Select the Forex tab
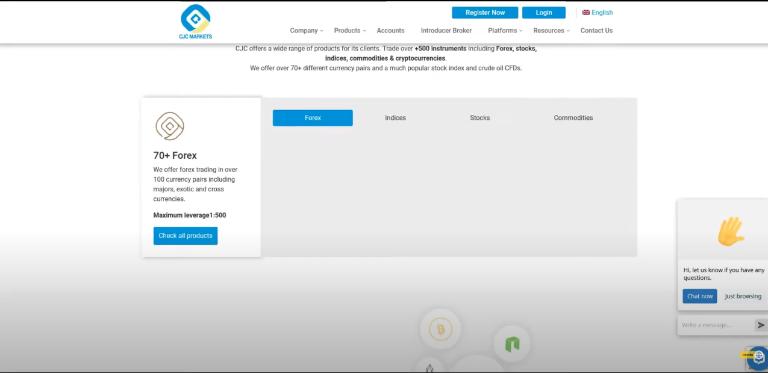 click(312, 118)
